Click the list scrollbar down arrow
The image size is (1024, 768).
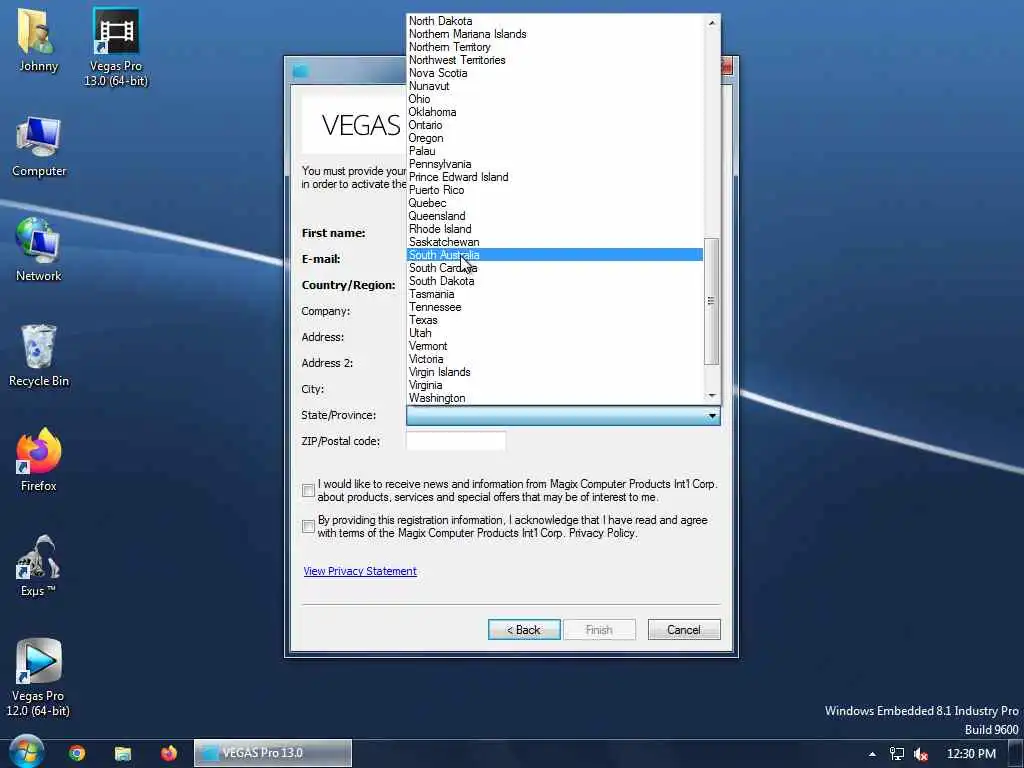coord(712,395)
